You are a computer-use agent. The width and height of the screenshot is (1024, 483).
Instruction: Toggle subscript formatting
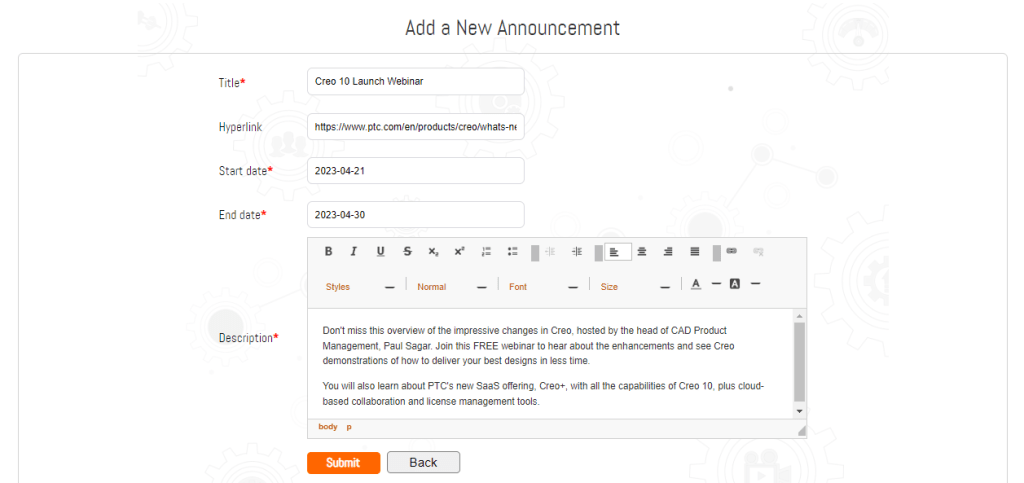[433, 252]
